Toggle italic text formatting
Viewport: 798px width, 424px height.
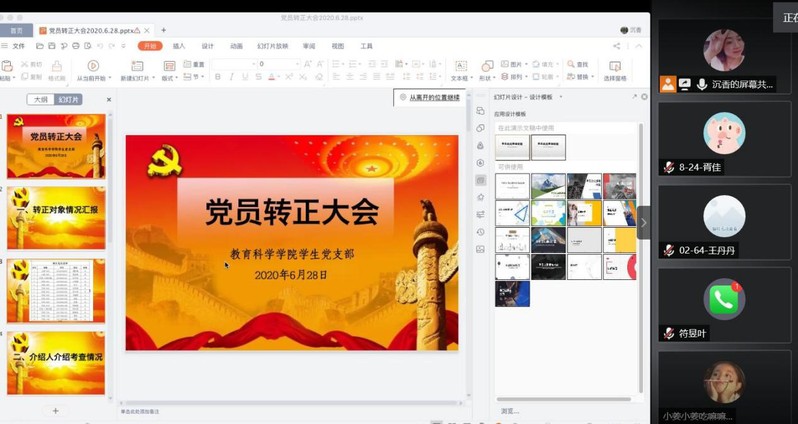[x=232, y=77]
